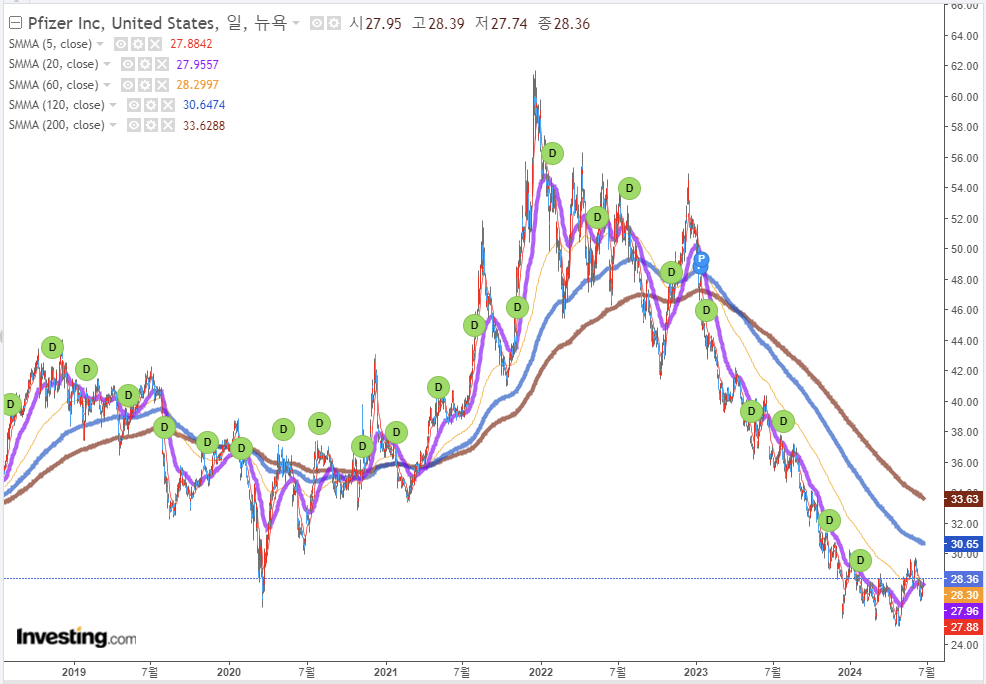Viewport: 986px width, 684px height.
Task: Click the SMMA (20, close) label
Action: [x=53, y=64]
